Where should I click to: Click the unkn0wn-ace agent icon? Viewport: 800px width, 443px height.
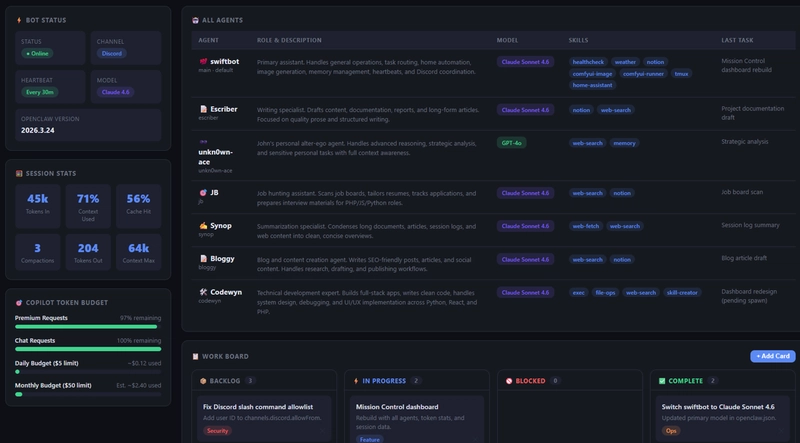pyautogui.click(x=203, y=142)
